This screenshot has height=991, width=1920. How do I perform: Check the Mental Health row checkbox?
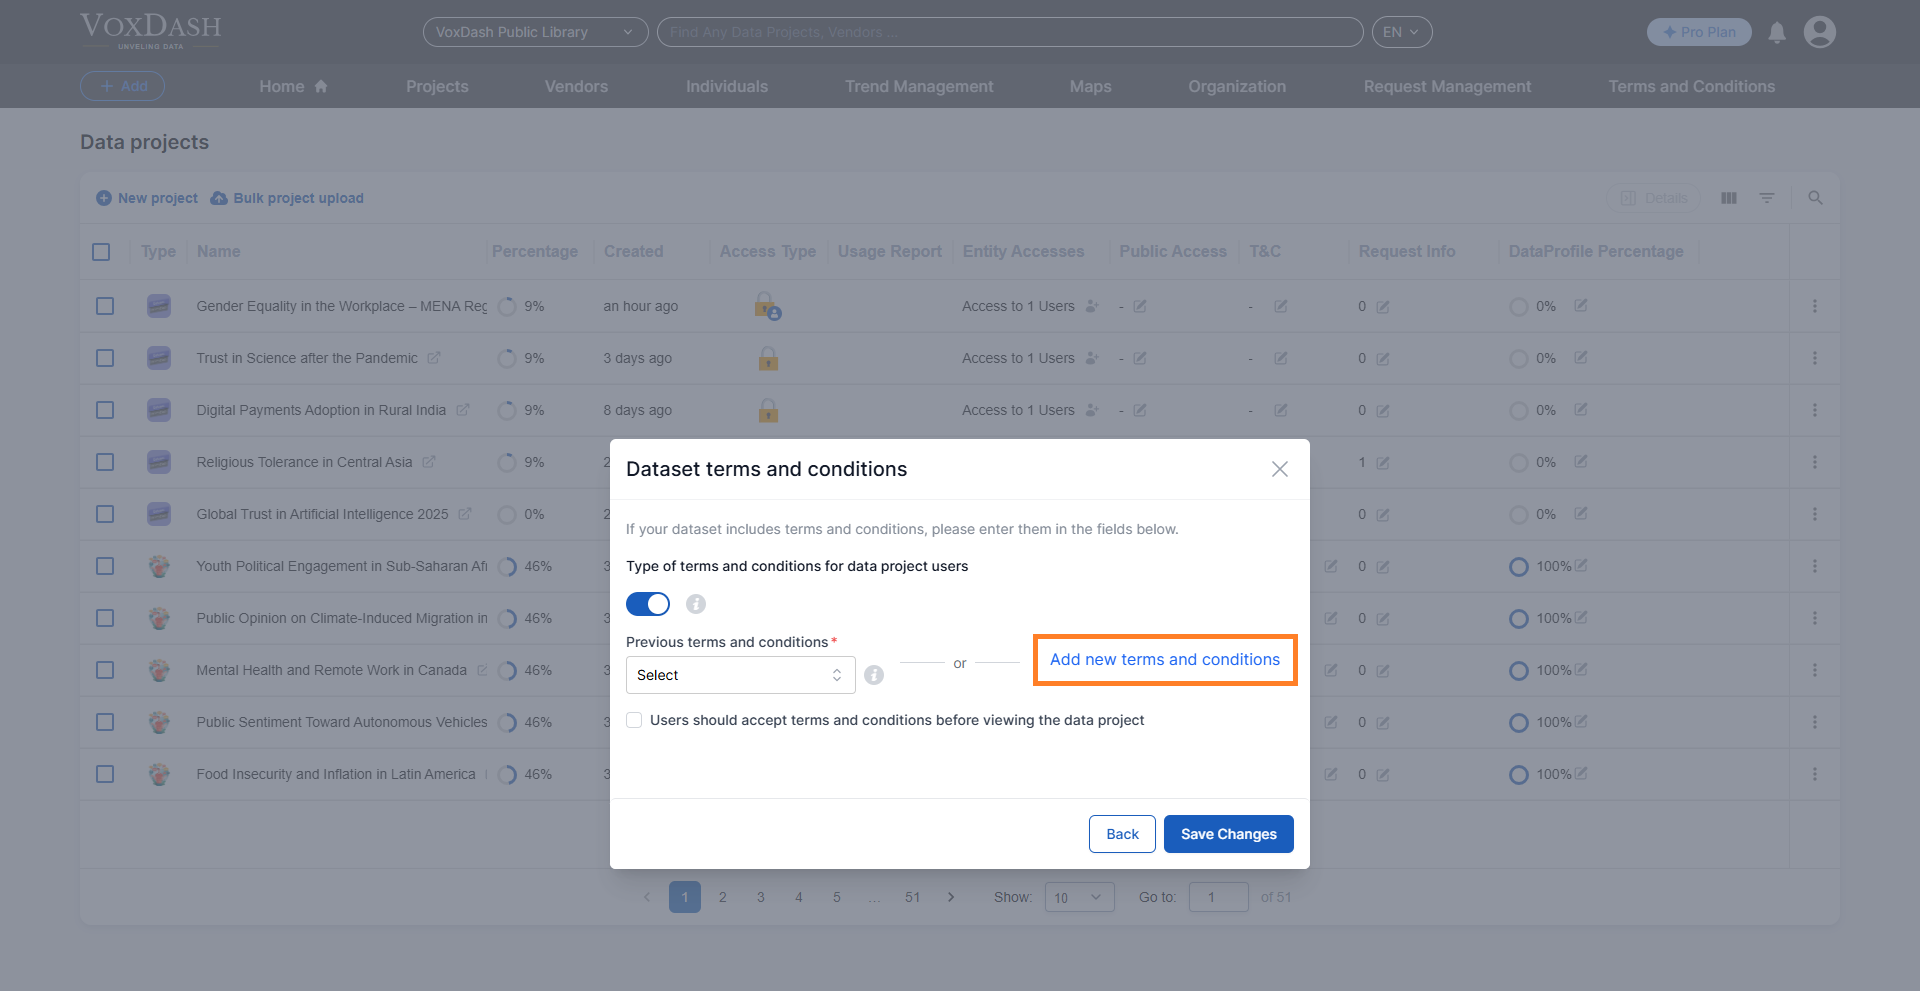coord(105,670)
